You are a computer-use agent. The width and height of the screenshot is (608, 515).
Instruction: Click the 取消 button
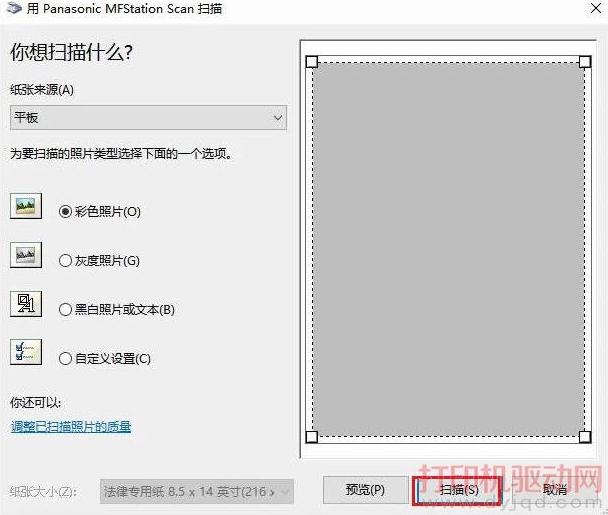pos(555,490)
